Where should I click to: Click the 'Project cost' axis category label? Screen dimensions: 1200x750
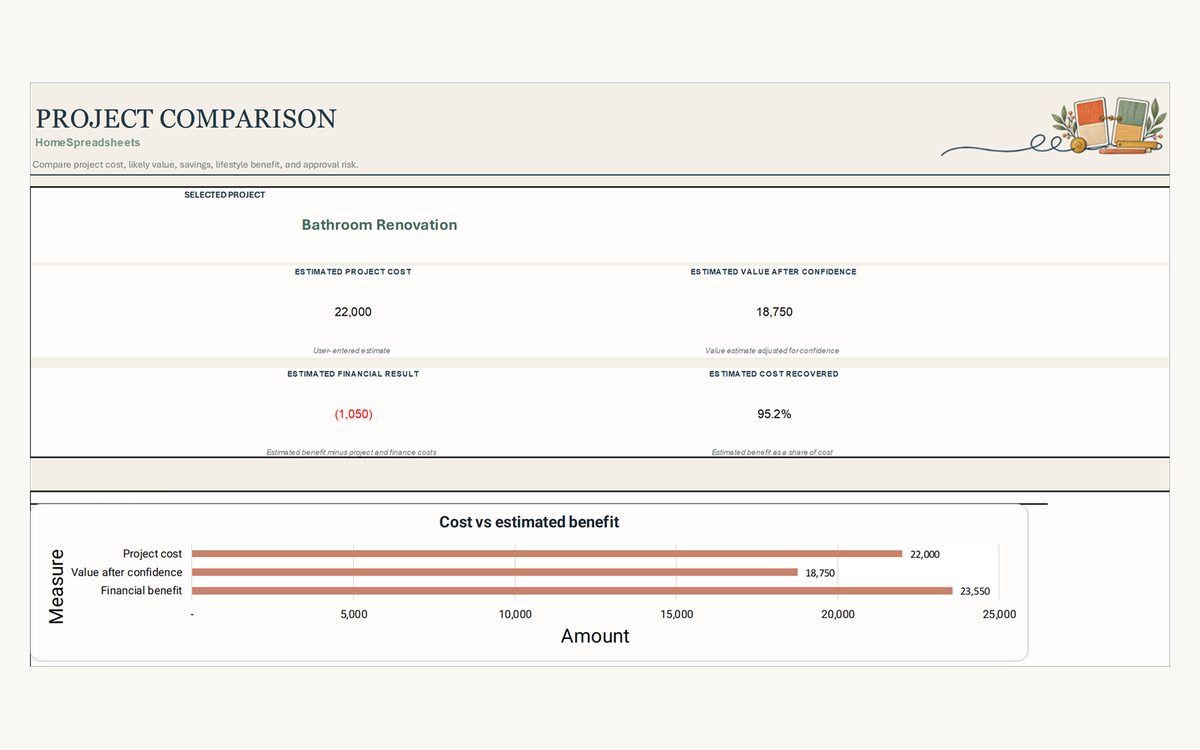(x=152, y=554)
